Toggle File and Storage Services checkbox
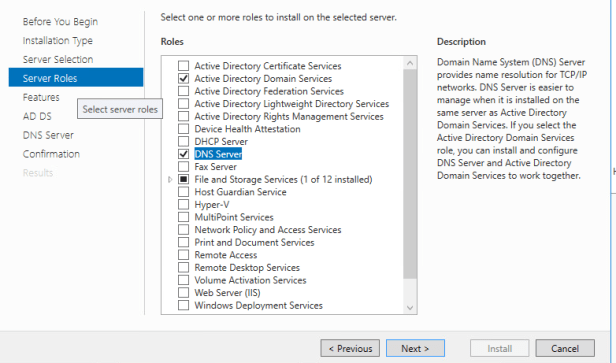The image size is (616, 363). click(183, 179)
